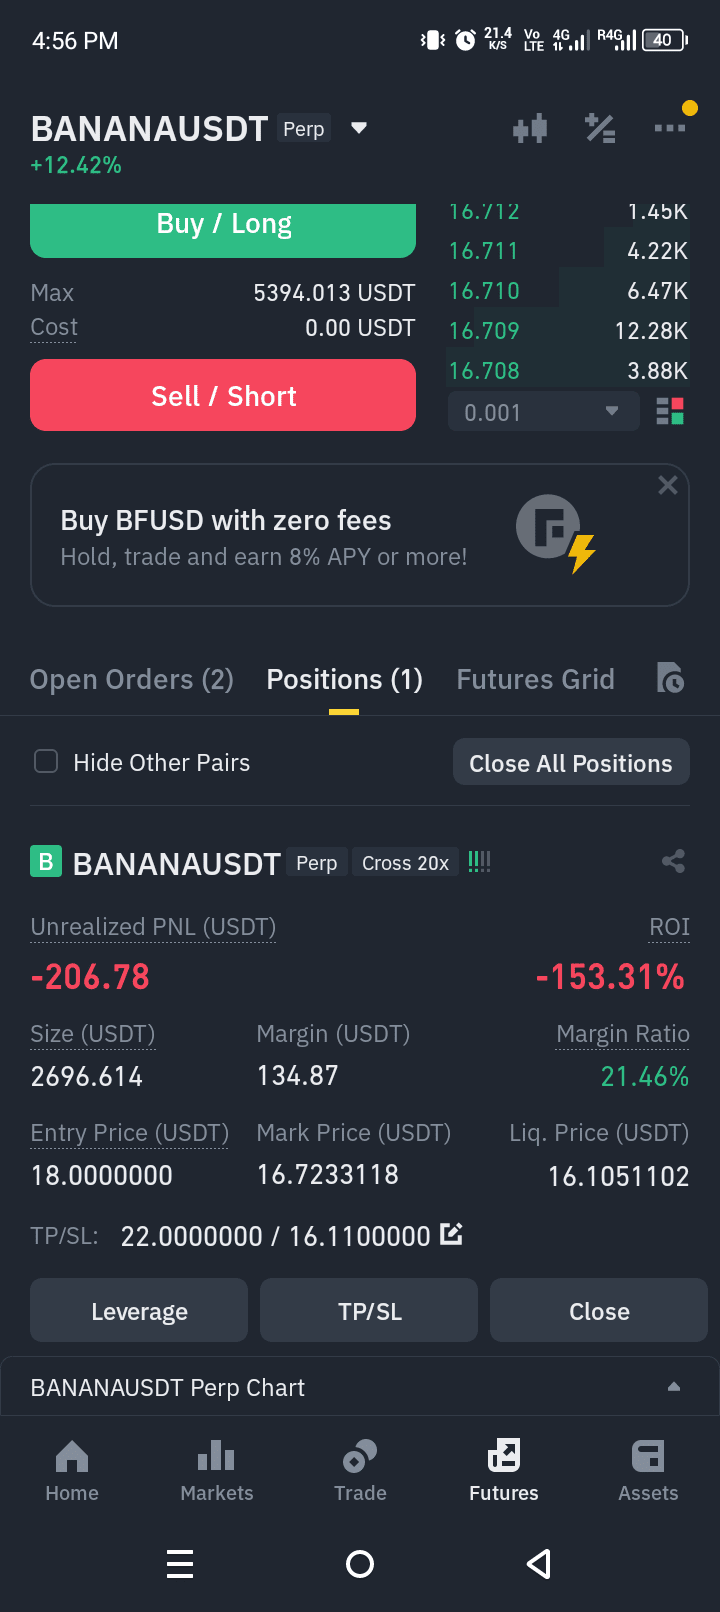Screen dimensions: 720x1612
Task: Dismiss the BFUSD zero fees banner
Action: tap(668, 485)
